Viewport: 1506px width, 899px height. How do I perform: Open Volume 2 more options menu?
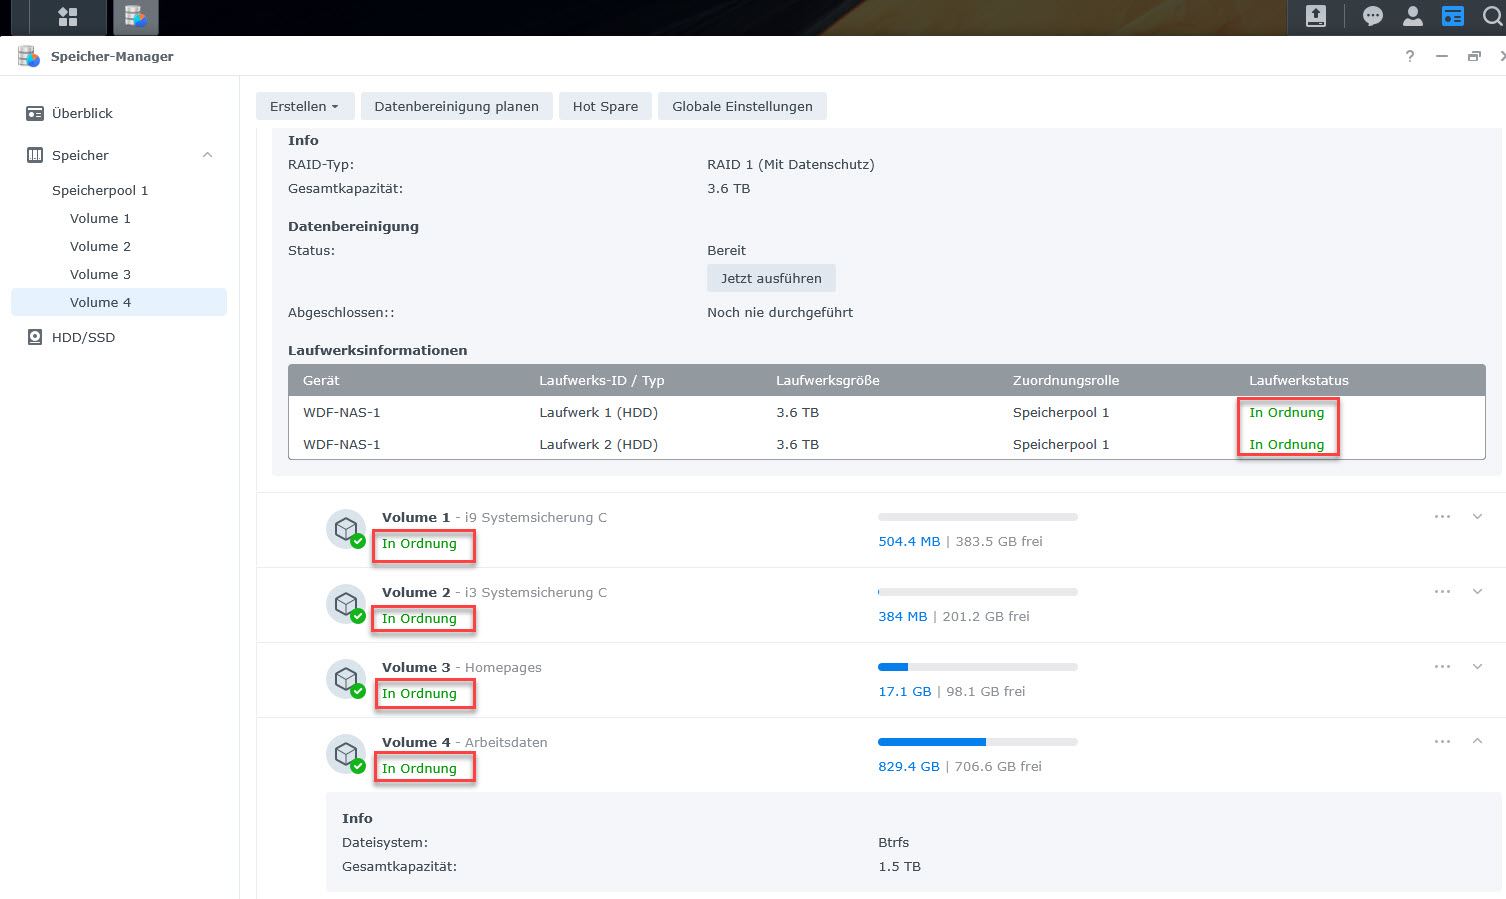1442,592
